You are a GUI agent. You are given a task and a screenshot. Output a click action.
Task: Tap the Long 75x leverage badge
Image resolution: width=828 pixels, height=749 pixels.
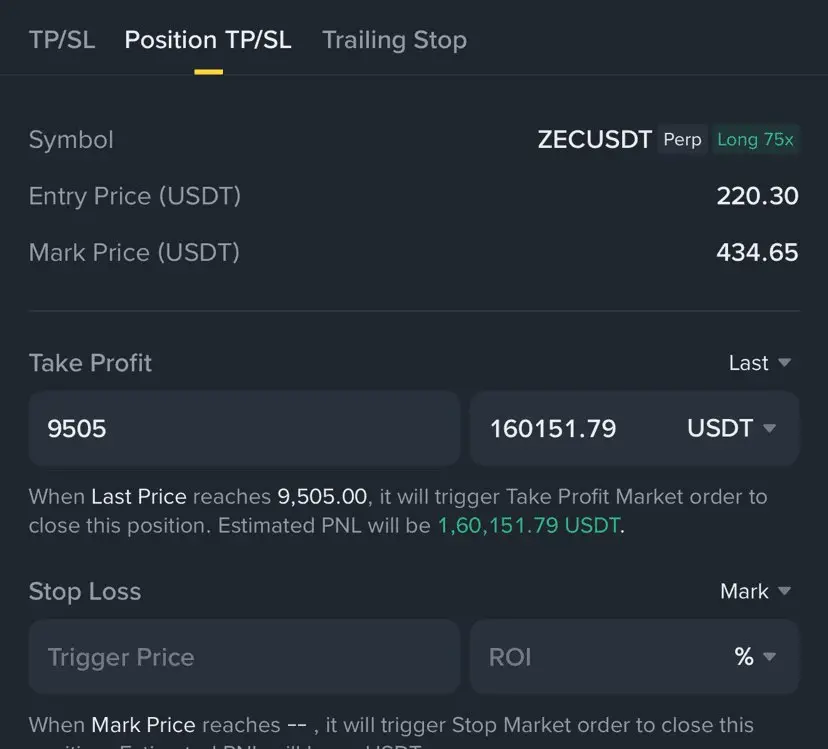click(x=755, y=139)
